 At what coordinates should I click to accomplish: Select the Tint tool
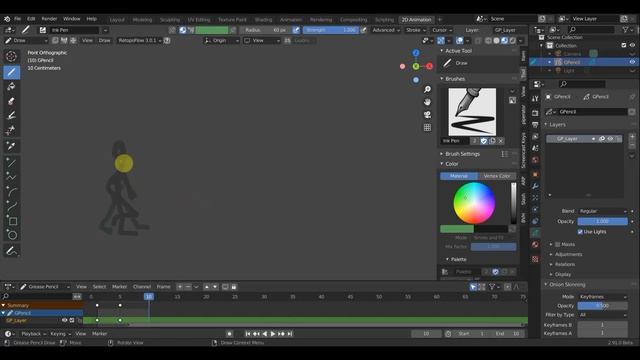pyautogui.click(x=11, y=116)
